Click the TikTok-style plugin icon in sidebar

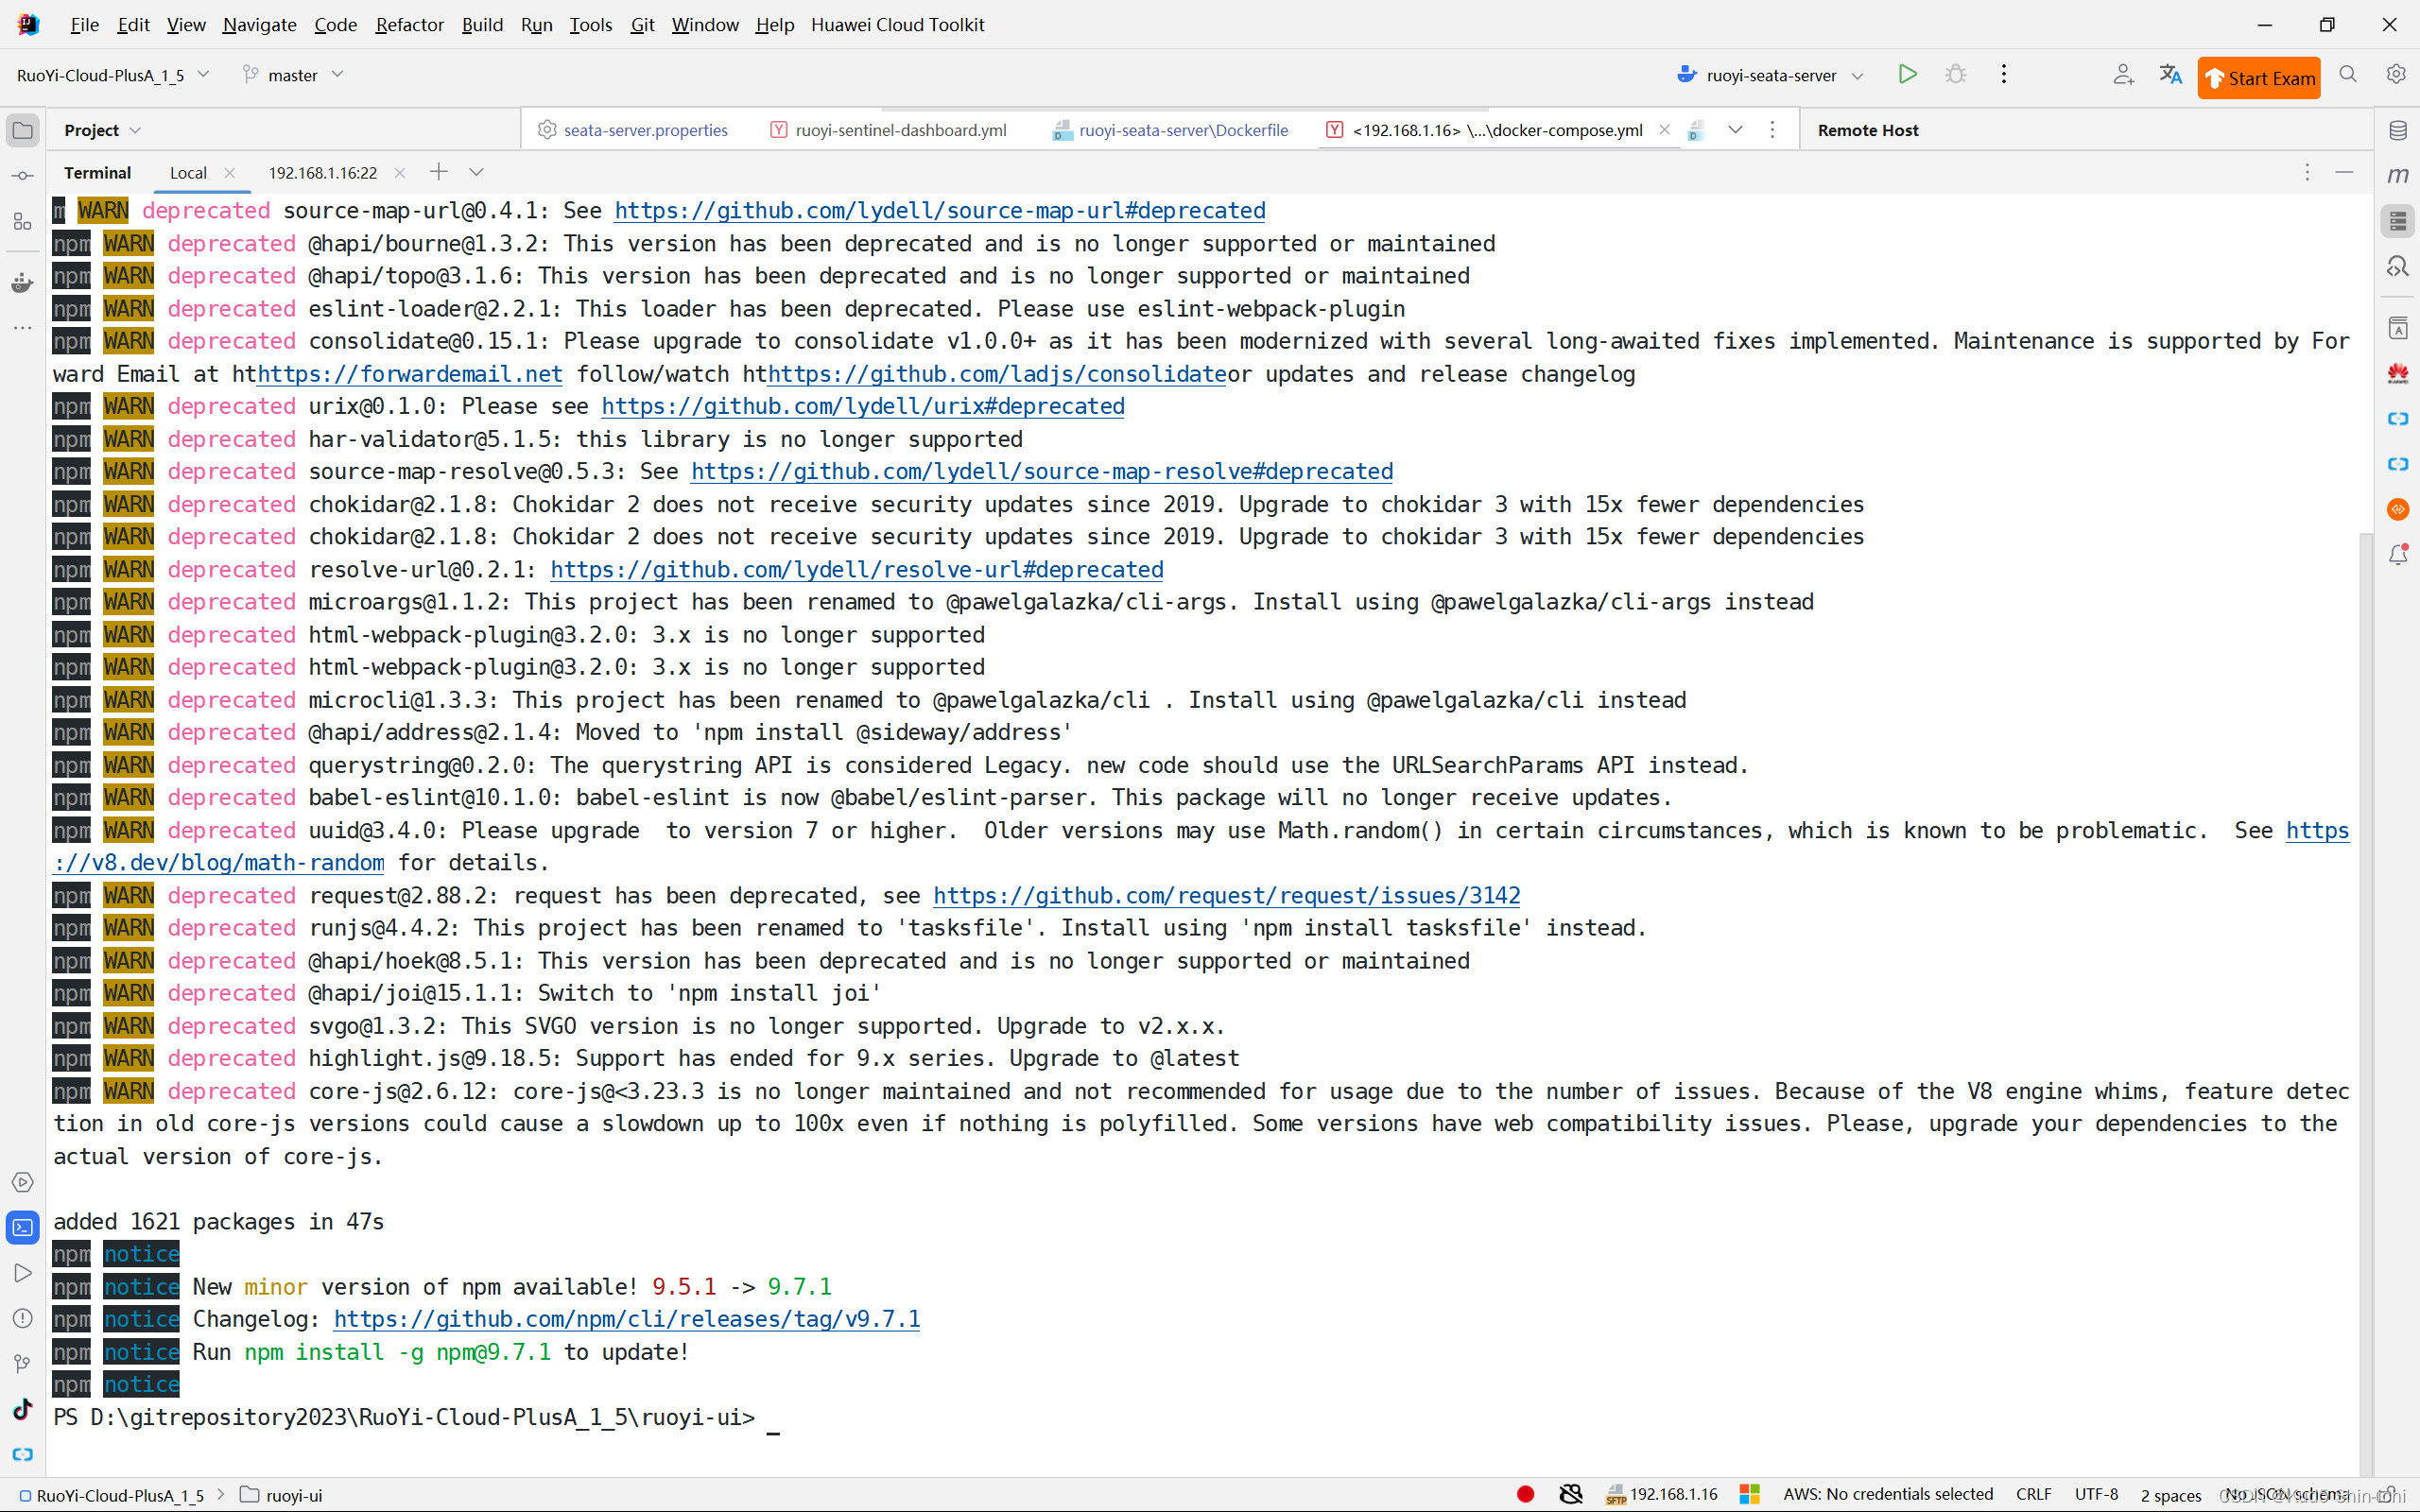(22, 1410)
